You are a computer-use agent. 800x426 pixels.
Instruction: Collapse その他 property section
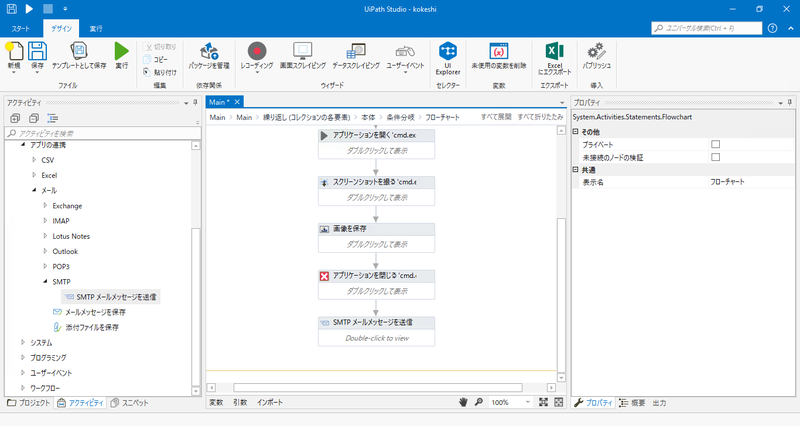(x=576, y=132)
